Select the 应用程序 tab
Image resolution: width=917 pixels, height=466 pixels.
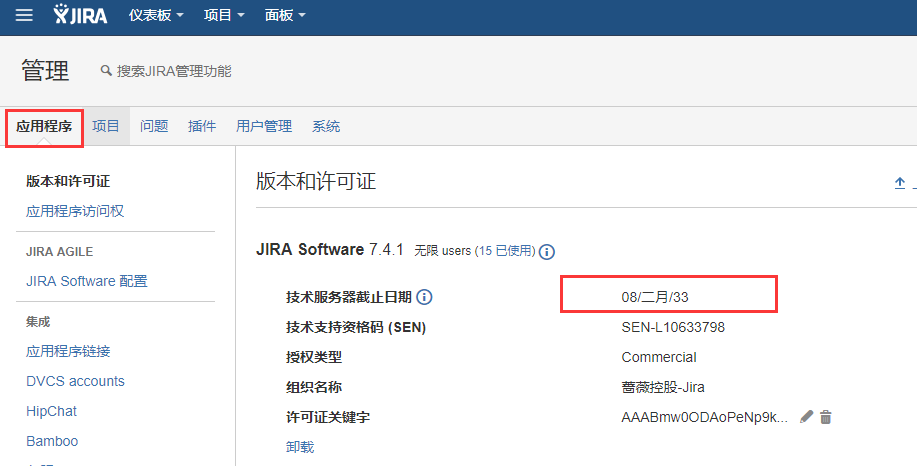coord(44,126)
